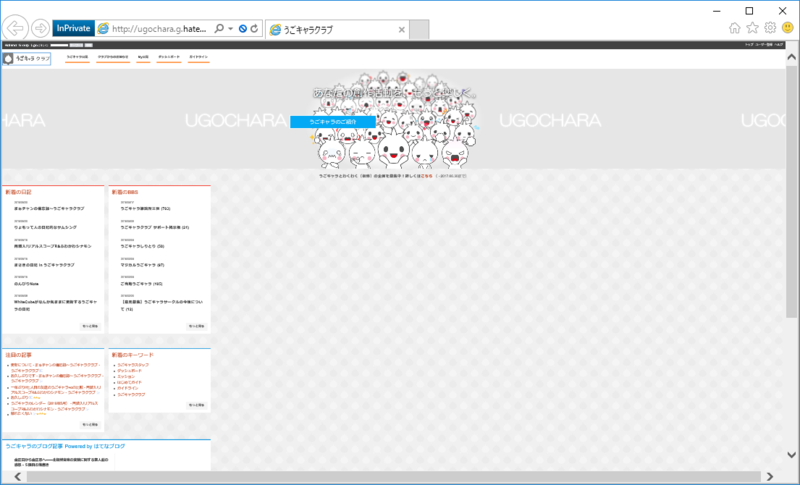Refresh the page with the reload icon
The height and width of the screenshot is (485, 800).
click(x=255, y=29)
